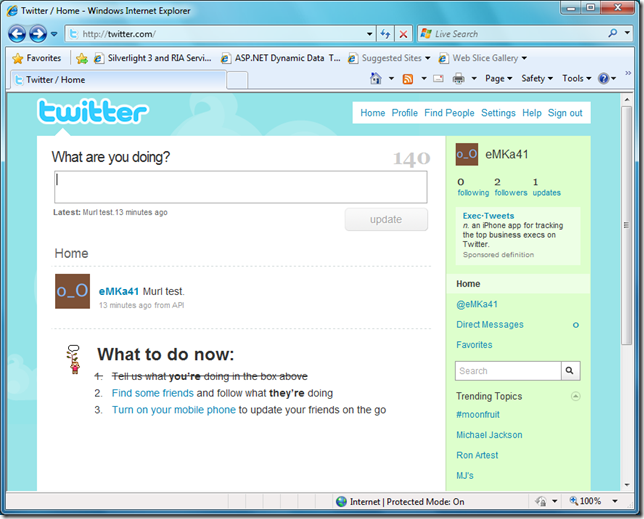Open the Tools menu
The image size is (644, 519).
(576, 78)
